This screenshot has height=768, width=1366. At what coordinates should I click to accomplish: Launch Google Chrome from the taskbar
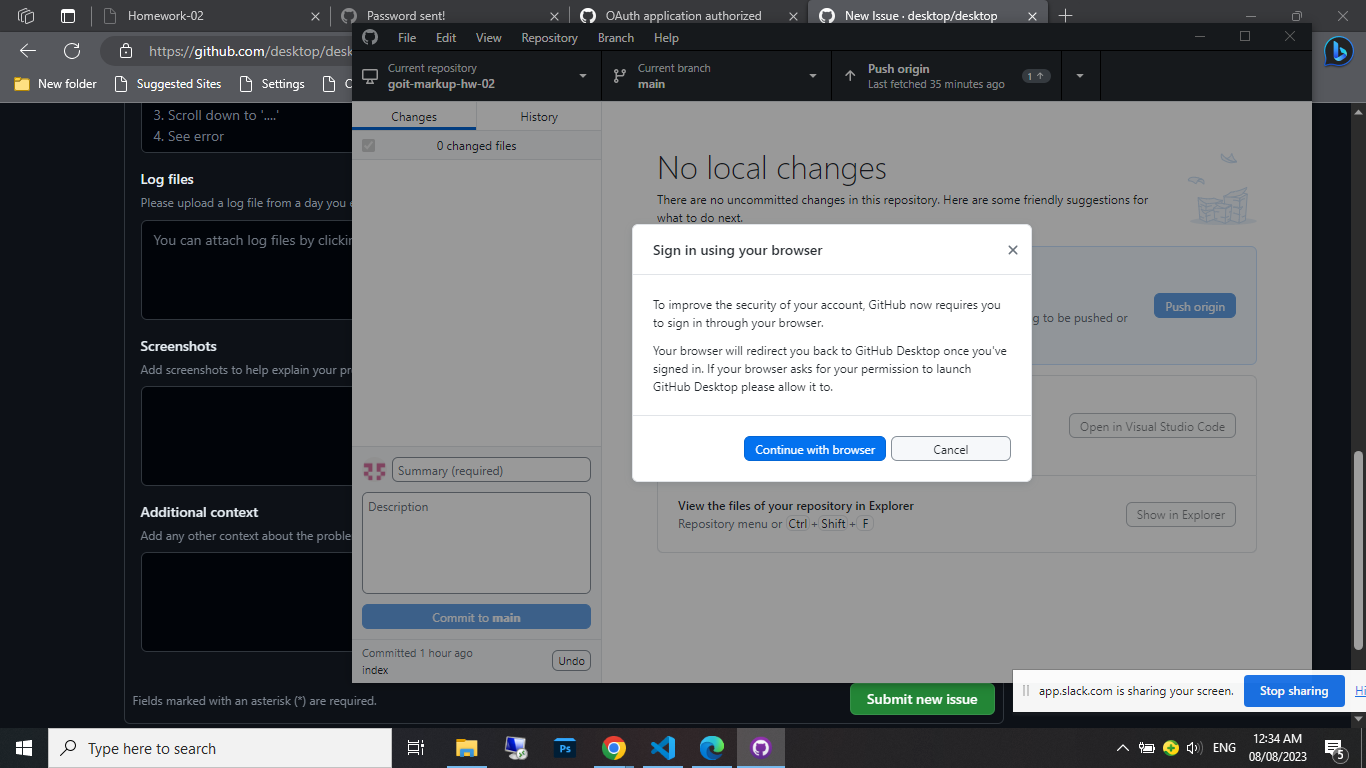[x=613, y=747]
